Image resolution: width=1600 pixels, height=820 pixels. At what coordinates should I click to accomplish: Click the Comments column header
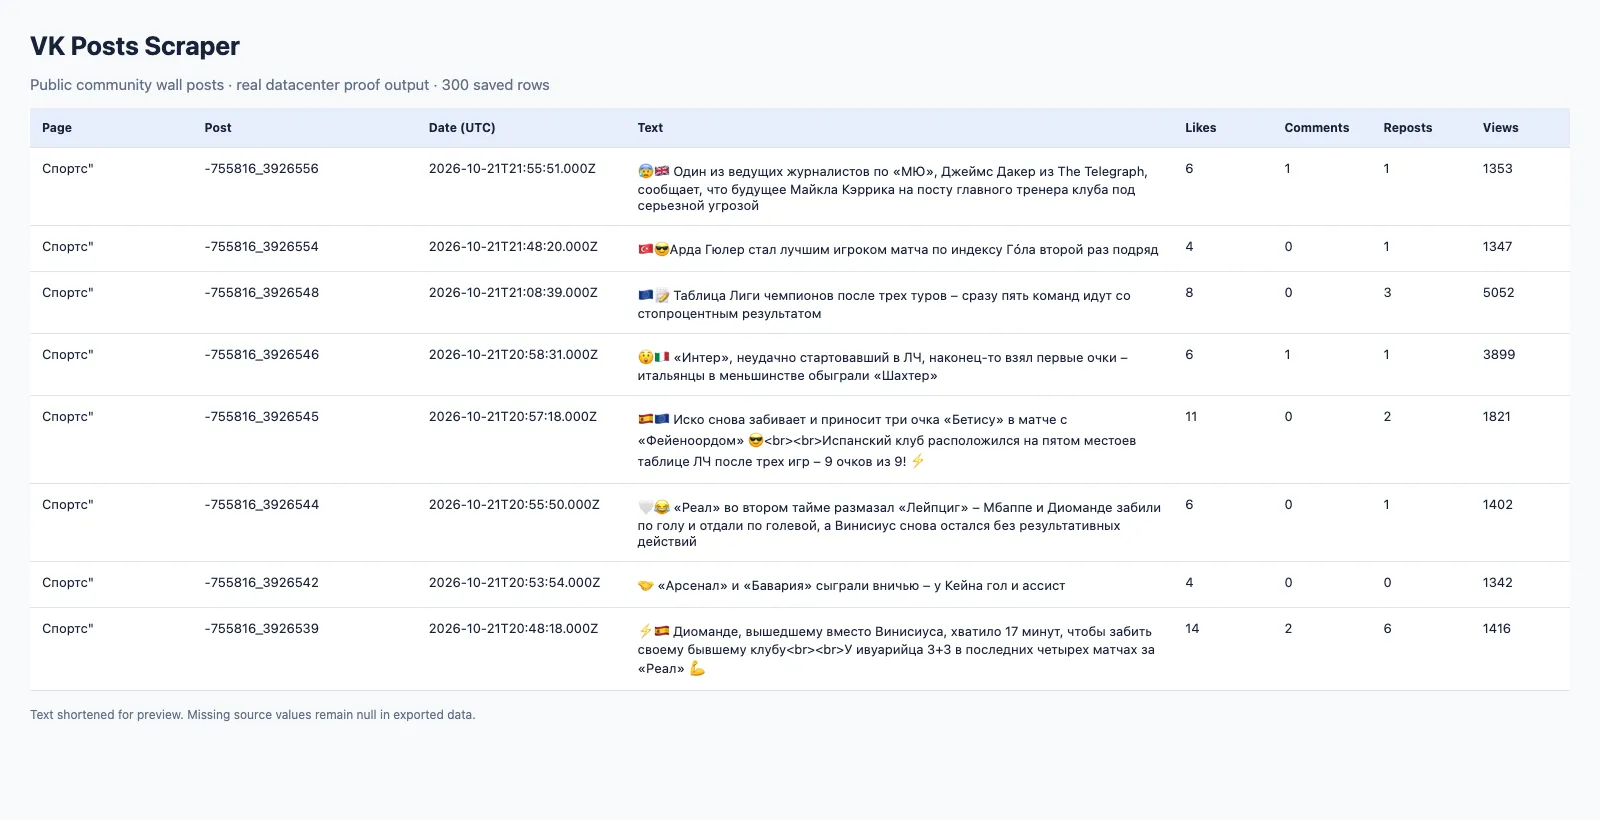click(1317, 128)
